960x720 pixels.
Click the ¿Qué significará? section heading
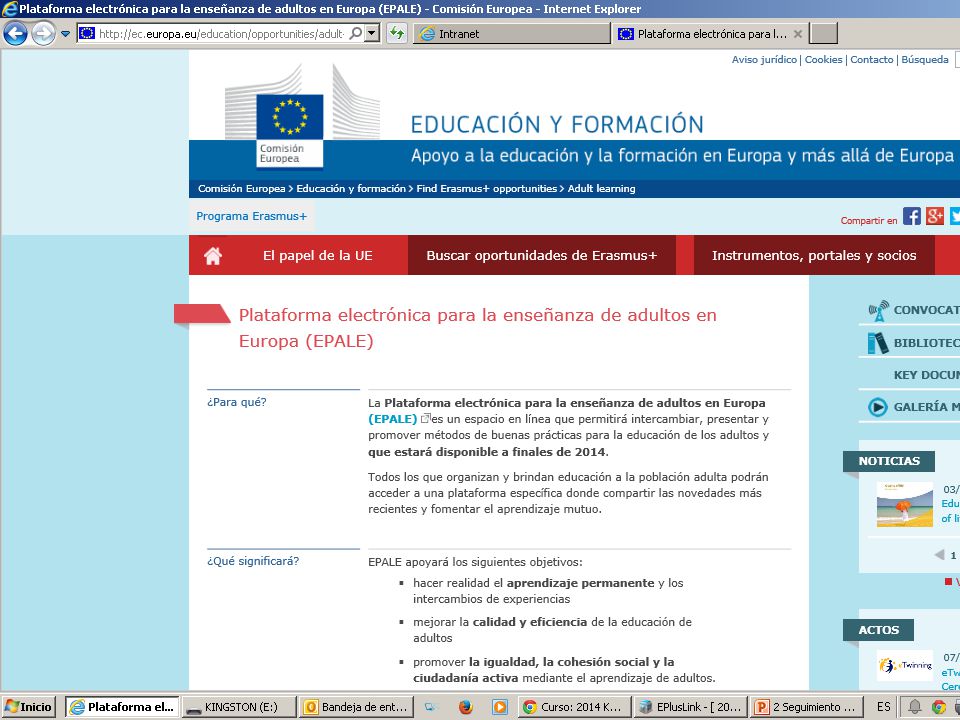point(253,561)
